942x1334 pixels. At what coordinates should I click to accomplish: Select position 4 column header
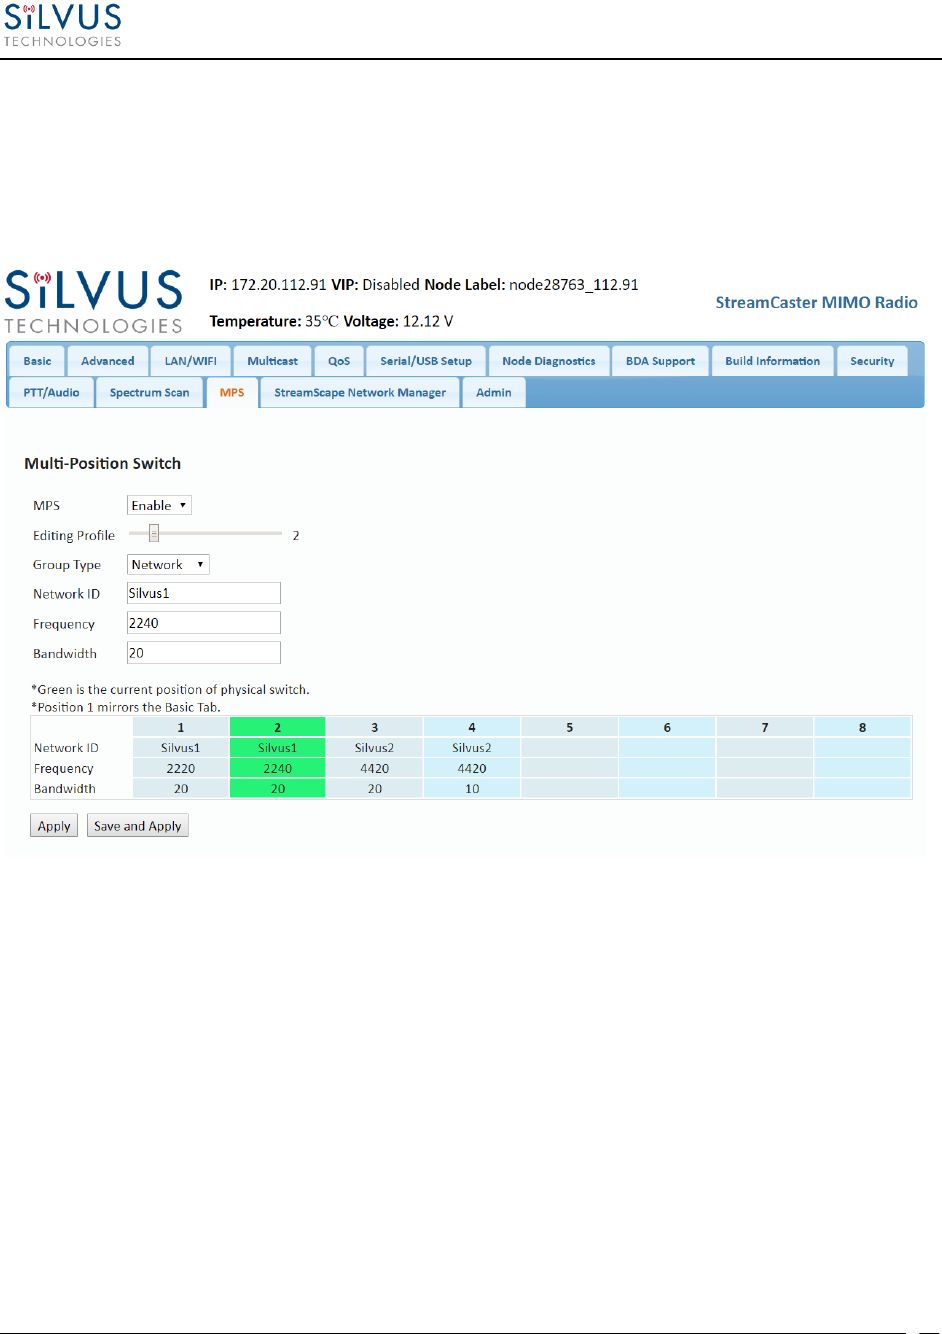click(472, 727)
